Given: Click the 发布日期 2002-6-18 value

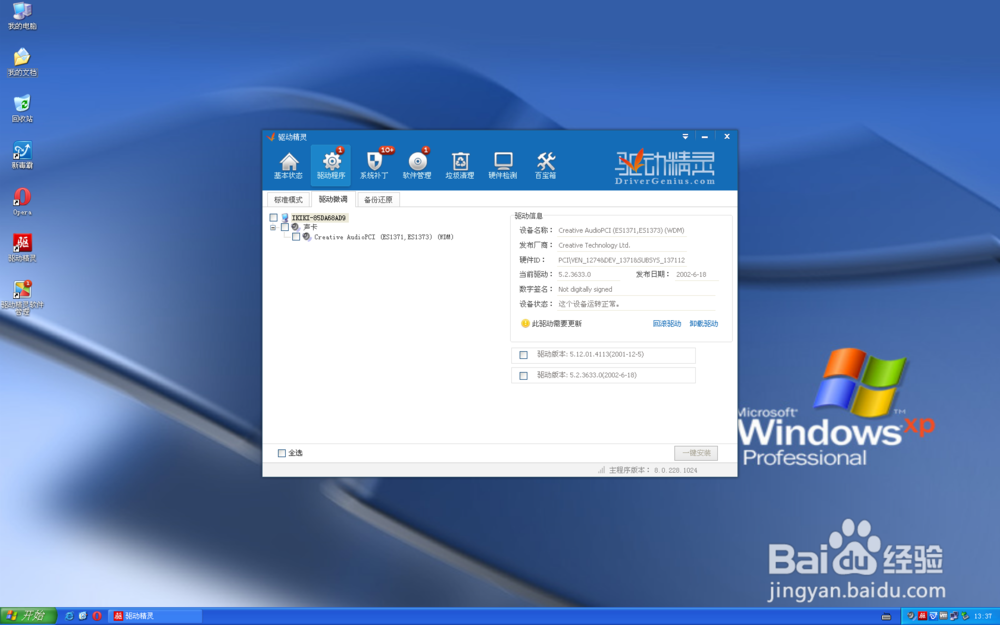Looking at the screenshot, I should [691, 274].
